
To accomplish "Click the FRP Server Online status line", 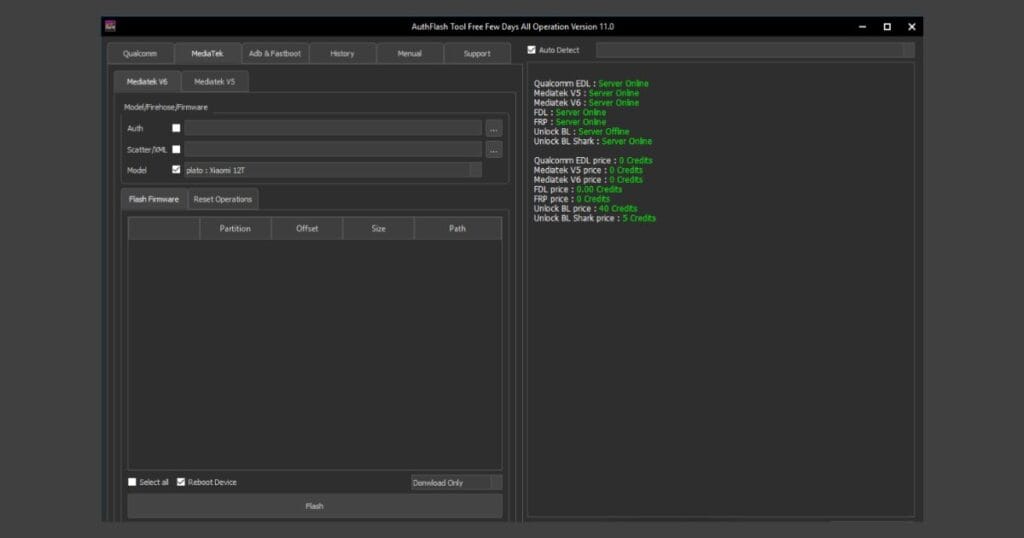I will tap(569, 122).
